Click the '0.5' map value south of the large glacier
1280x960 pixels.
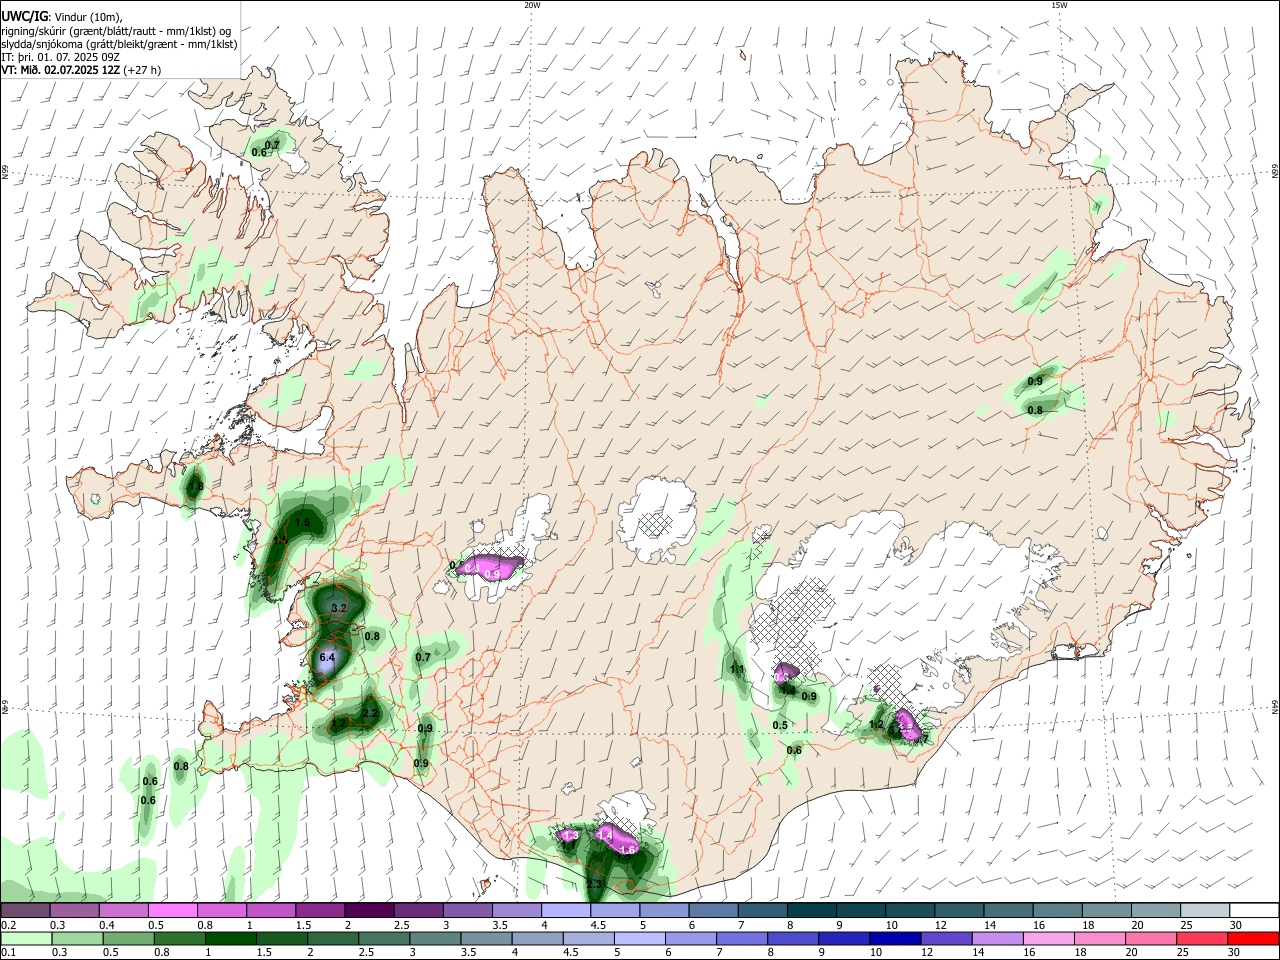pos(781,725)
